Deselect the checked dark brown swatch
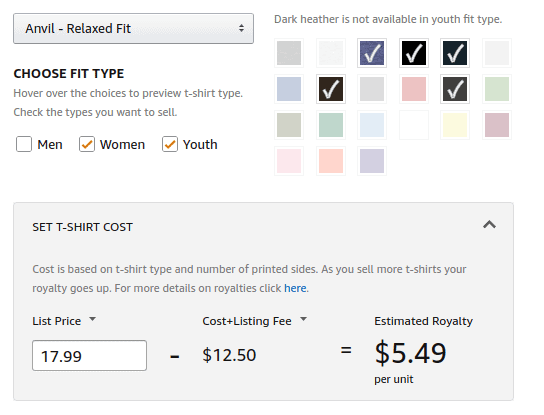The width and height of the screenshot is (544, 415). click(331, 89)
